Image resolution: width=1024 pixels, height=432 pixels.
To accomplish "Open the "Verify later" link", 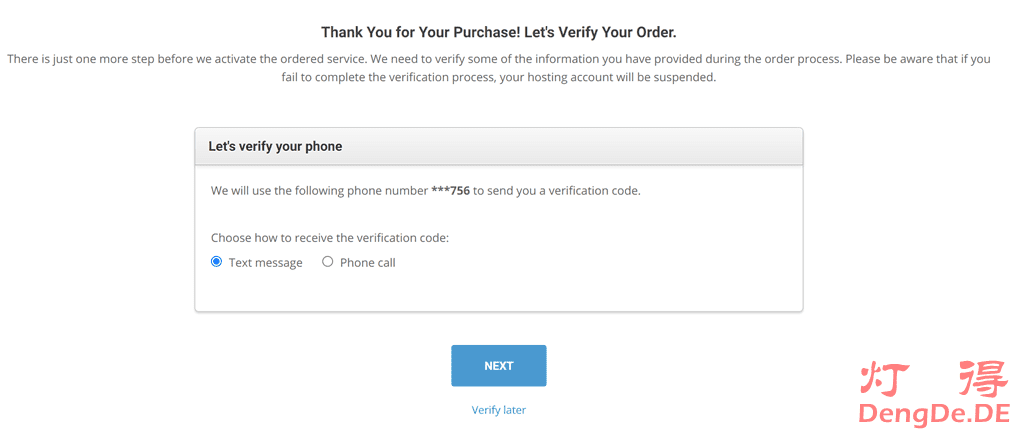I will (498, 410).
